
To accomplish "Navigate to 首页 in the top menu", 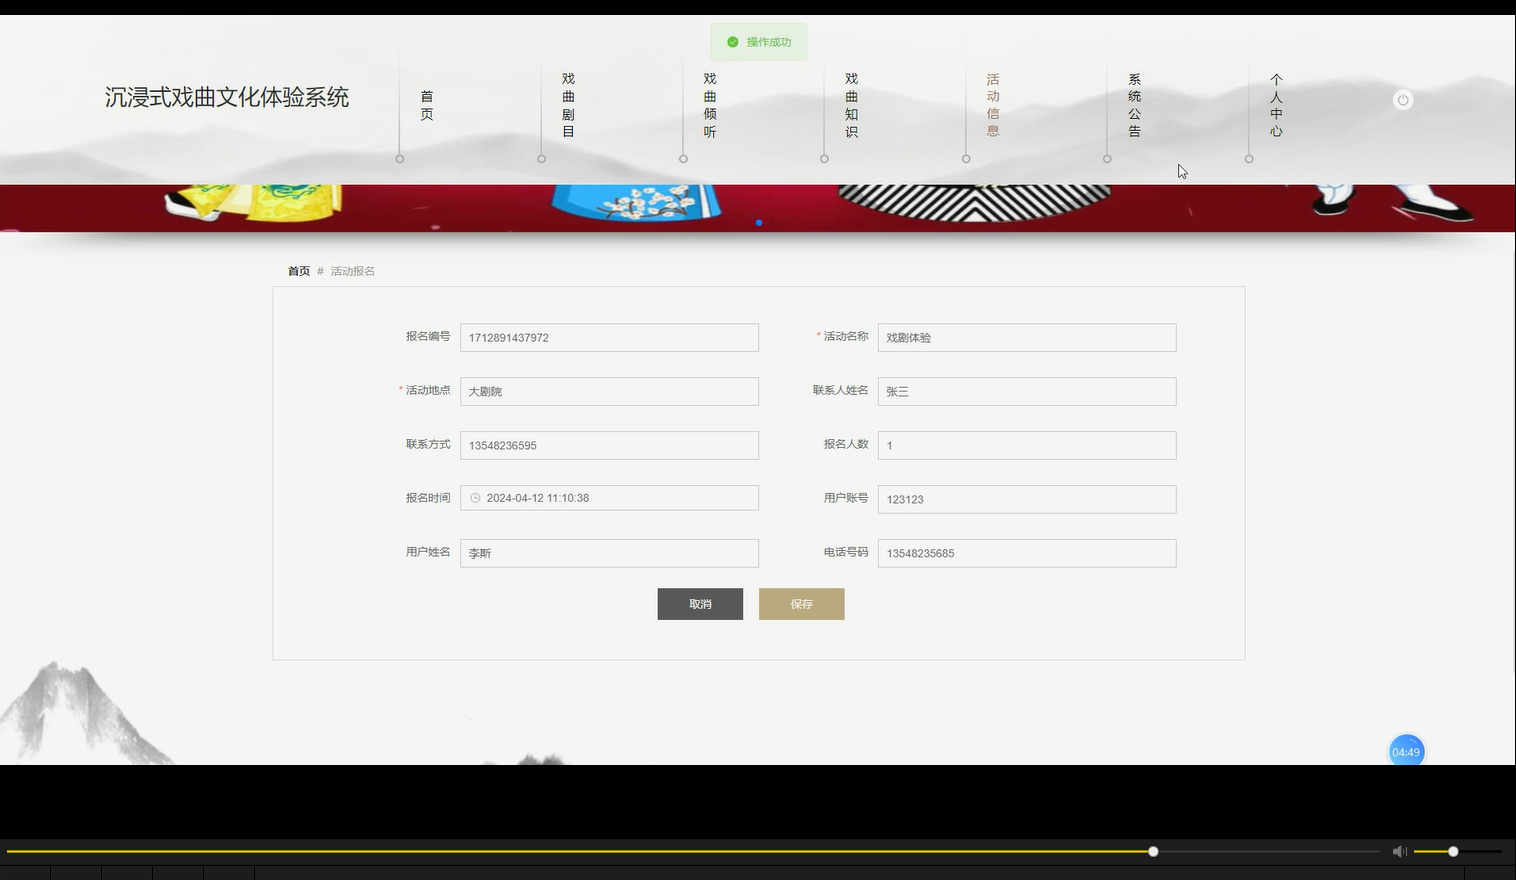I will pyautogui.click(x=426, y=105).
